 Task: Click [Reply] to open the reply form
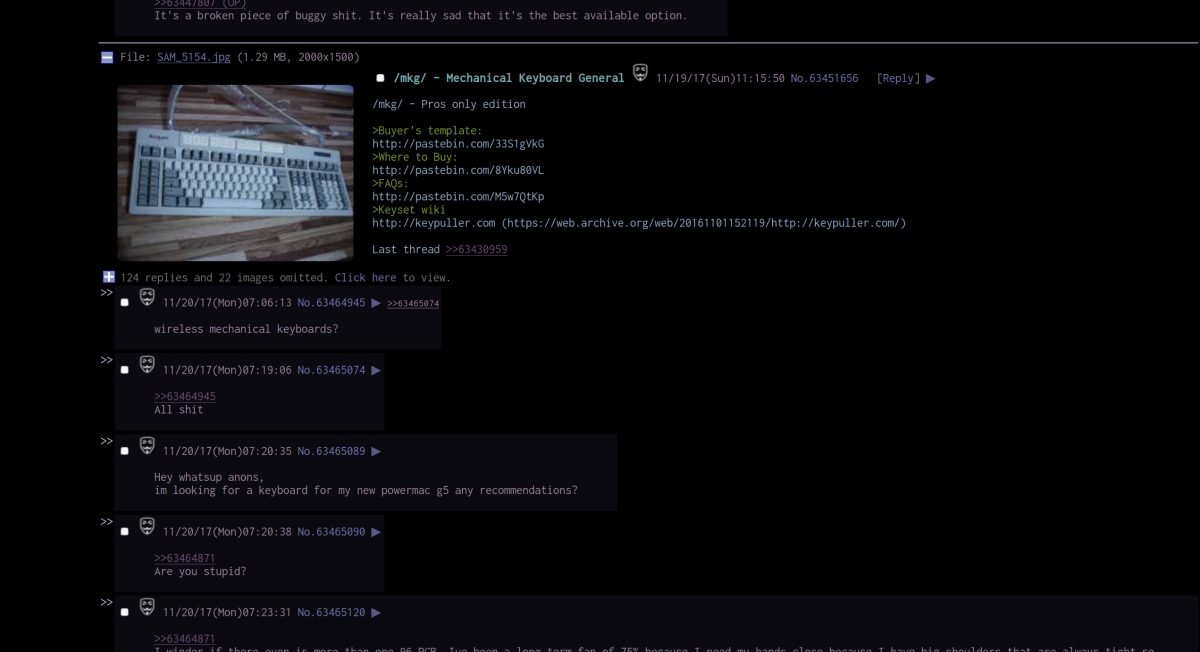pyautogui.click(x=897, y=78)
